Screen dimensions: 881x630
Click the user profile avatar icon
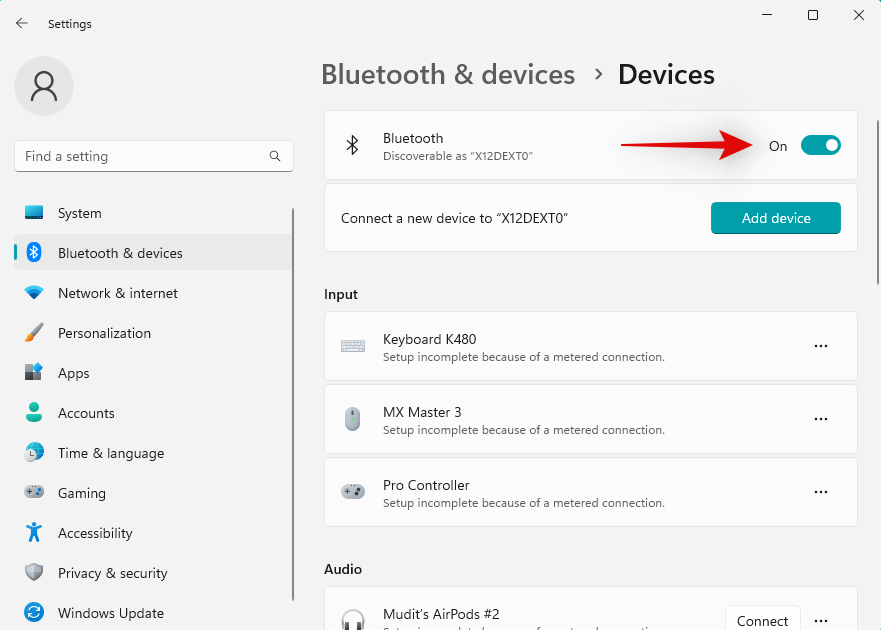click(x=44, y=86)
